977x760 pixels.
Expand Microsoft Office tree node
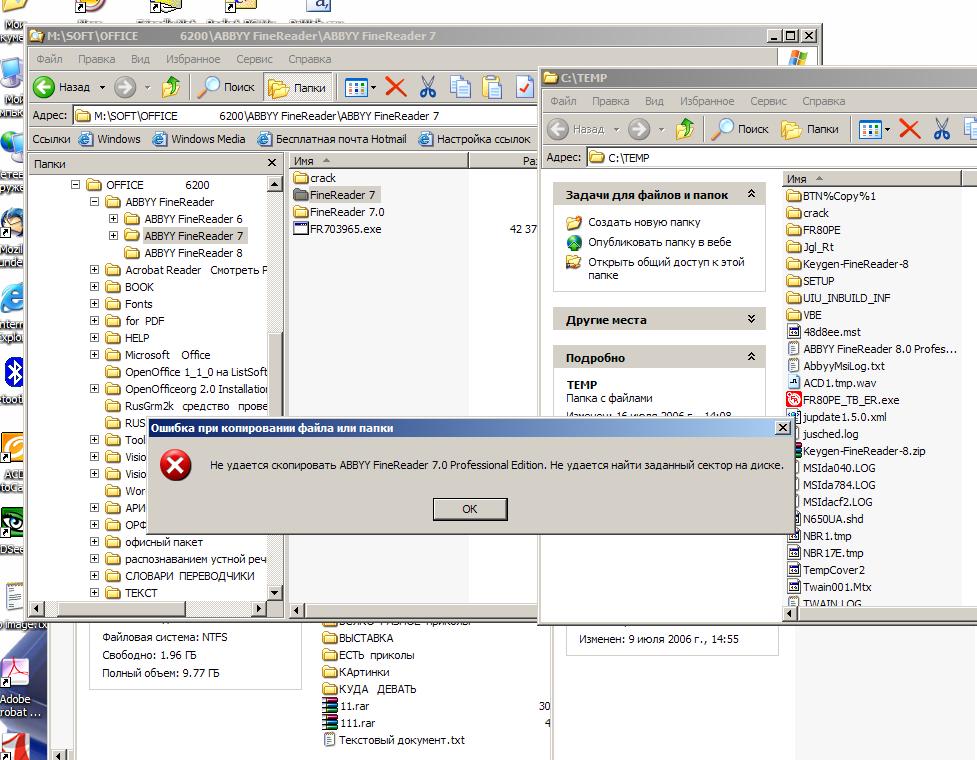pyautogui.click(x=94, y=354)
